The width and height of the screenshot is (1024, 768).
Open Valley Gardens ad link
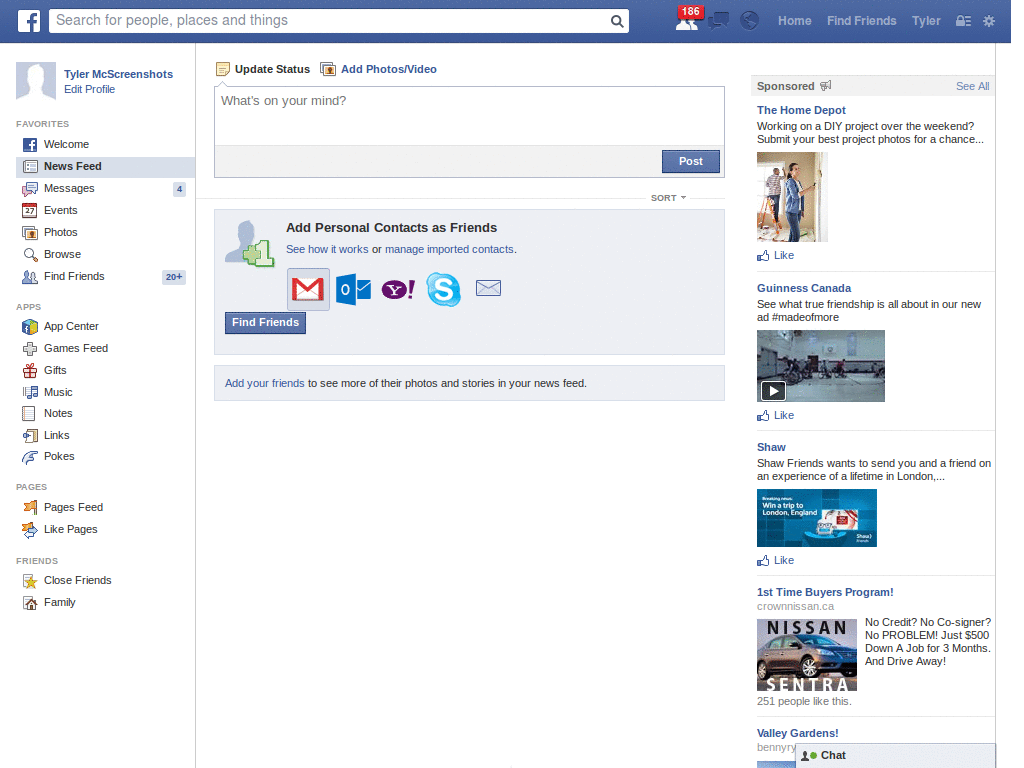797,733
